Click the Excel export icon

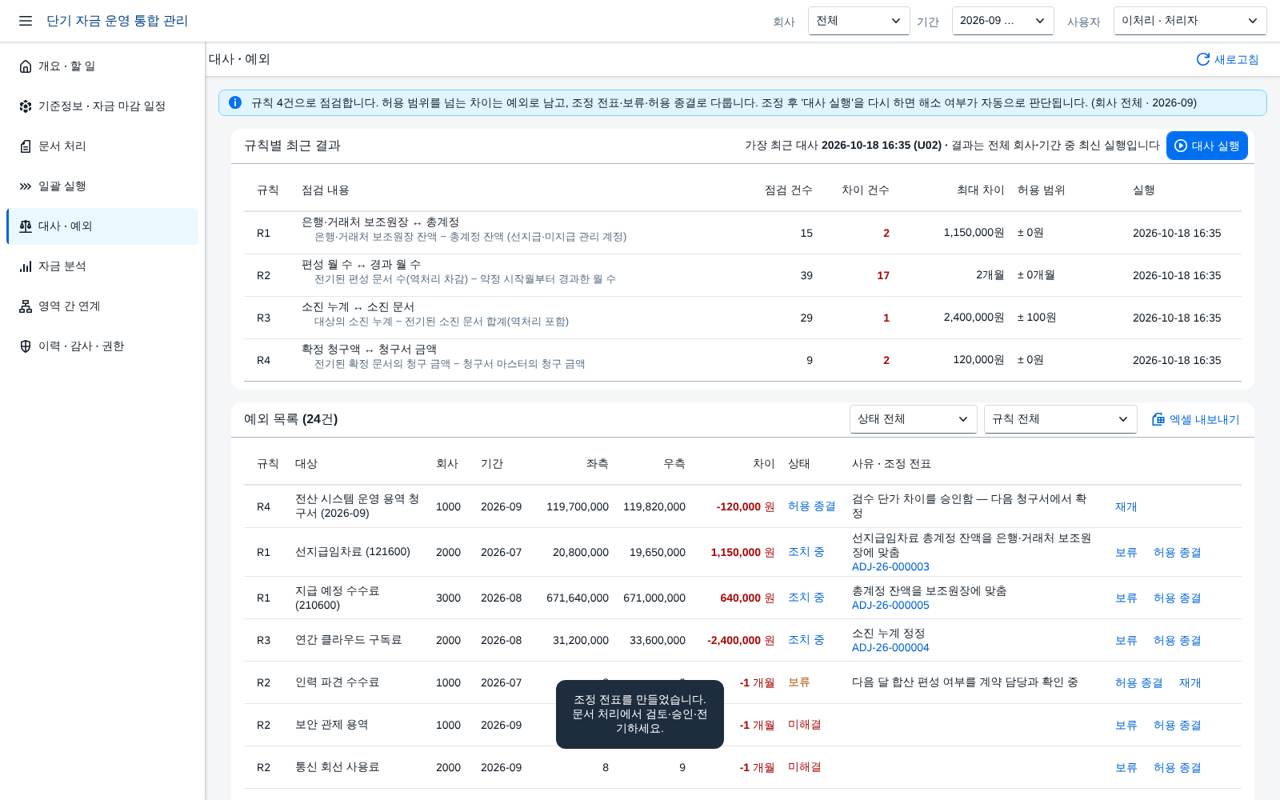tap(1159, 419)
